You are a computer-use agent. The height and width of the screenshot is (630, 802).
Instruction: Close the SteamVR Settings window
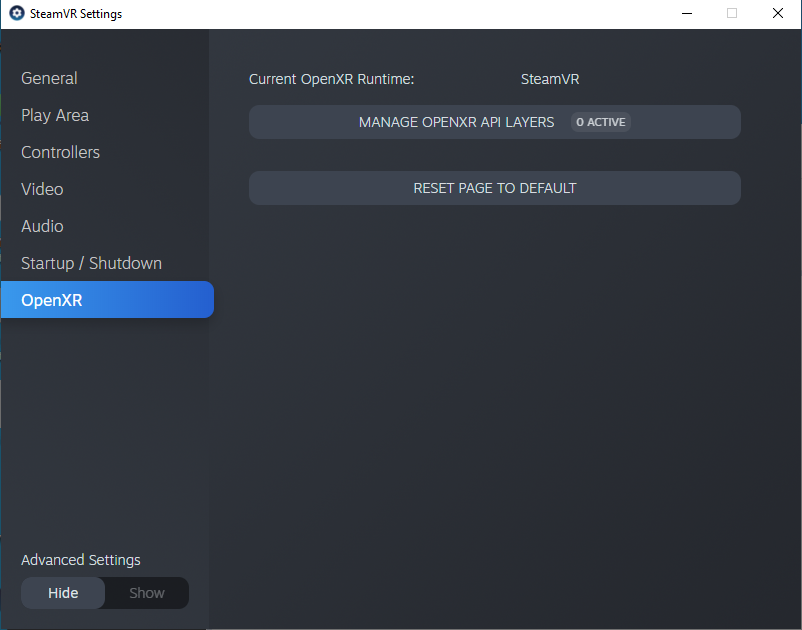777,13
